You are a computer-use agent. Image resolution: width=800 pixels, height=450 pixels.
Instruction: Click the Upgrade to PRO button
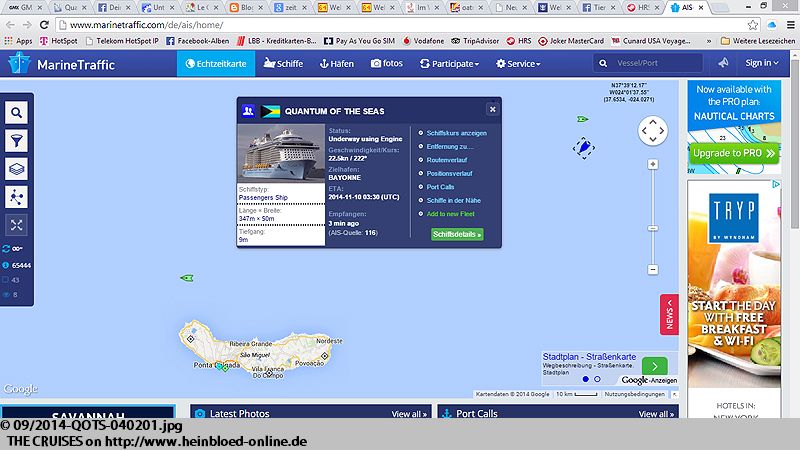tap(734, 153)
